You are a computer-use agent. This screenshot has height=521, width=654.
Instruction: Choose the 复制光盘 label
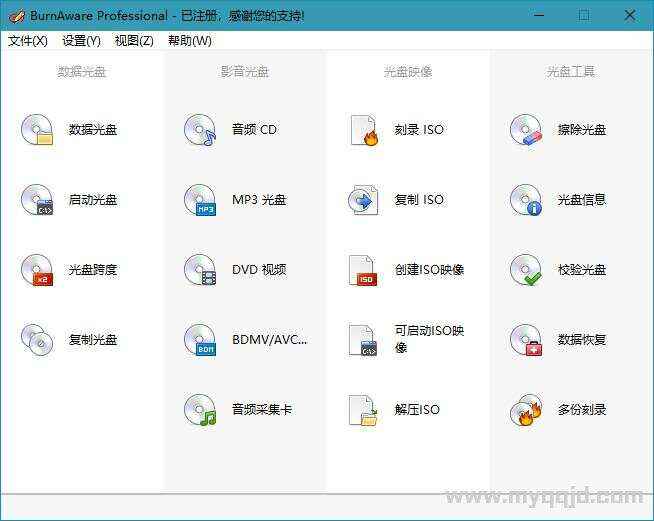[x=93, y=340]
